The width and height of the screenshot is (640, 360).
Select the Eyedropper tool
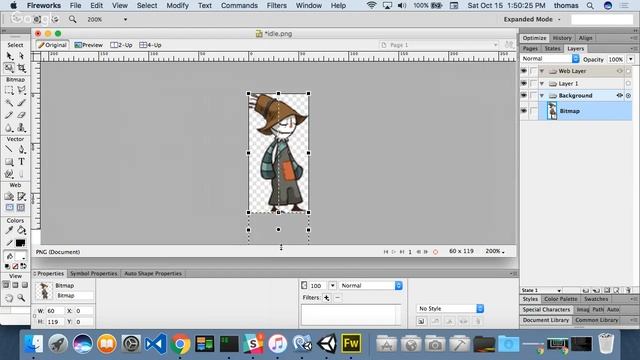point(9,231)
